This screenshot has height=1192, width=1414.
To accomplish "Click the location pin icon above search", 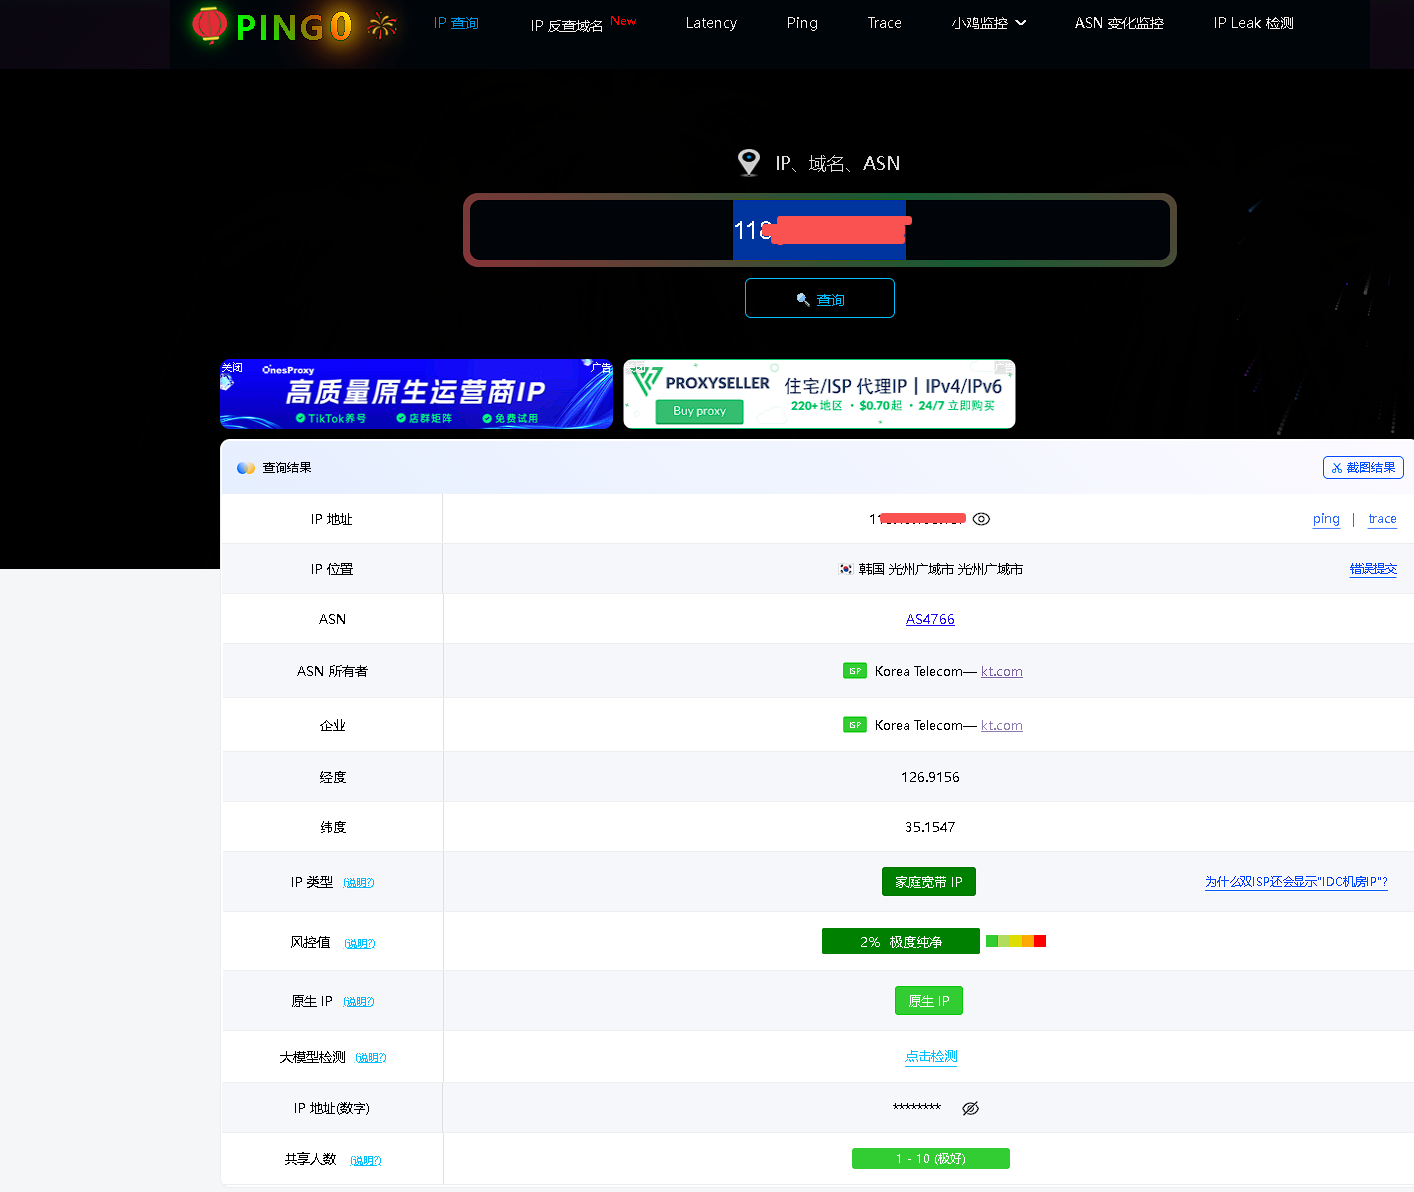I will [748, 162].
